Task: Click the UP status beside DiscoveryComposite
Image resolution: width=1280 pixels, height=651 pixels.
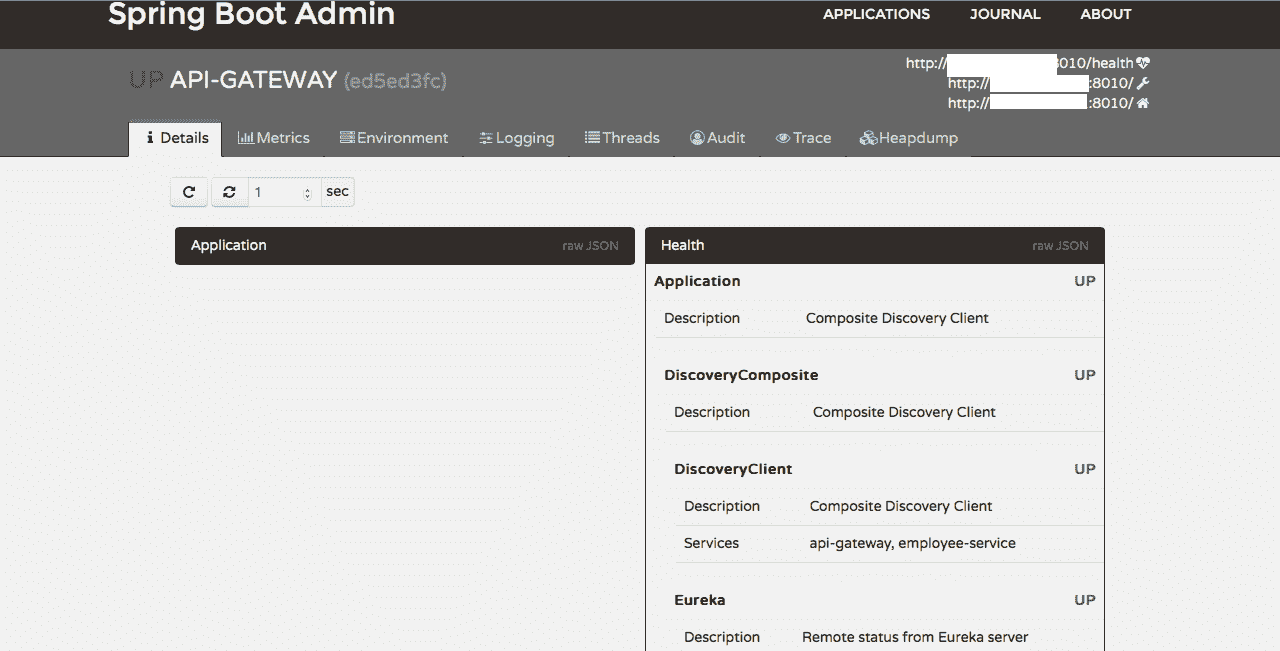Action: pos(1085,375)
